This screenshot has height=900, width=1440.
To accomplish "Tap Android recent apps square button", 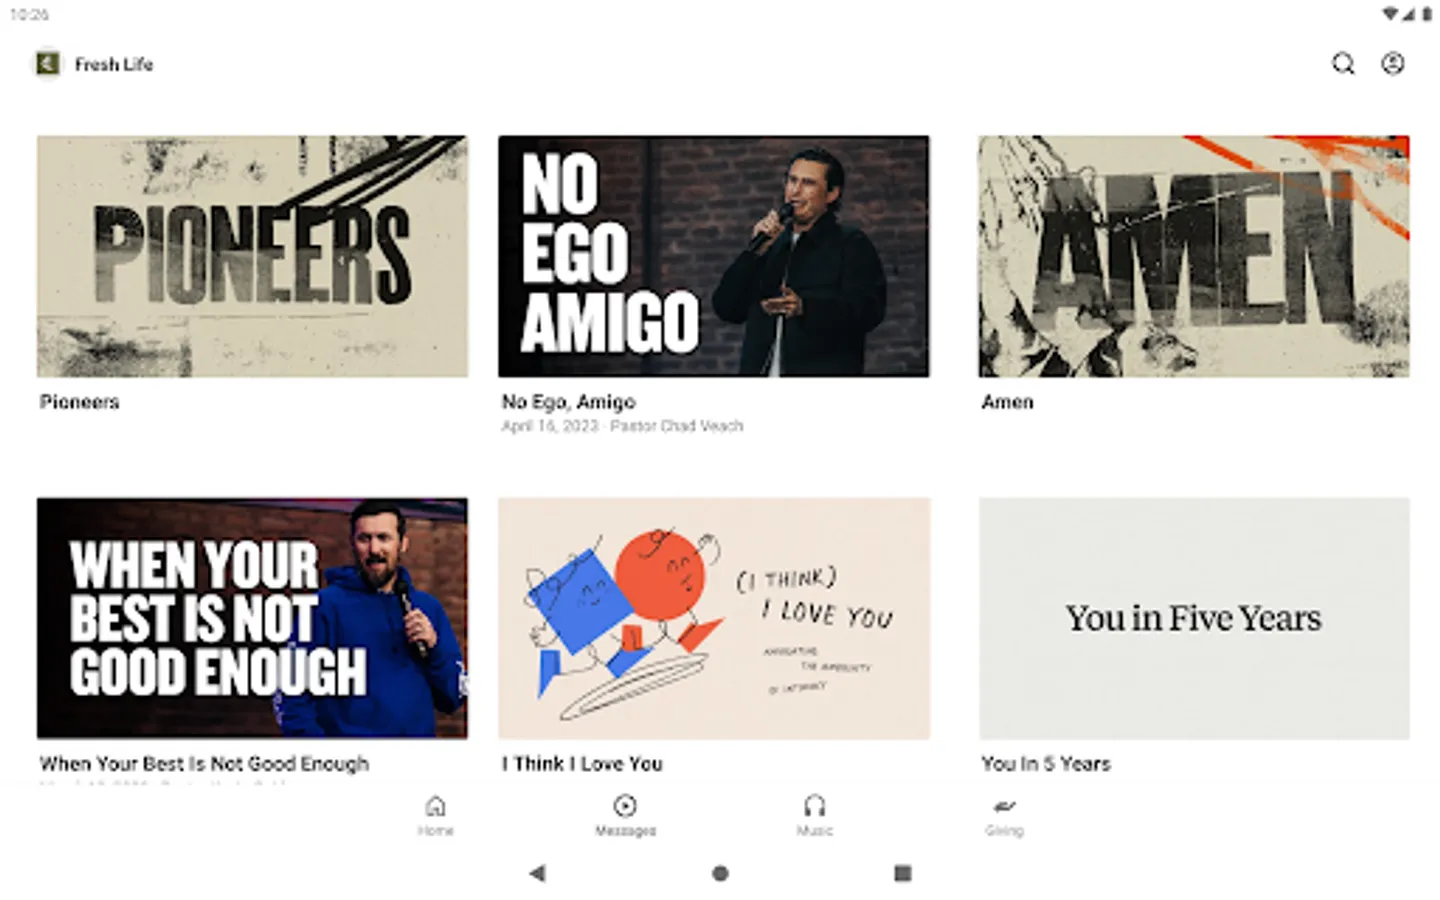I will [x=903, y=873].
